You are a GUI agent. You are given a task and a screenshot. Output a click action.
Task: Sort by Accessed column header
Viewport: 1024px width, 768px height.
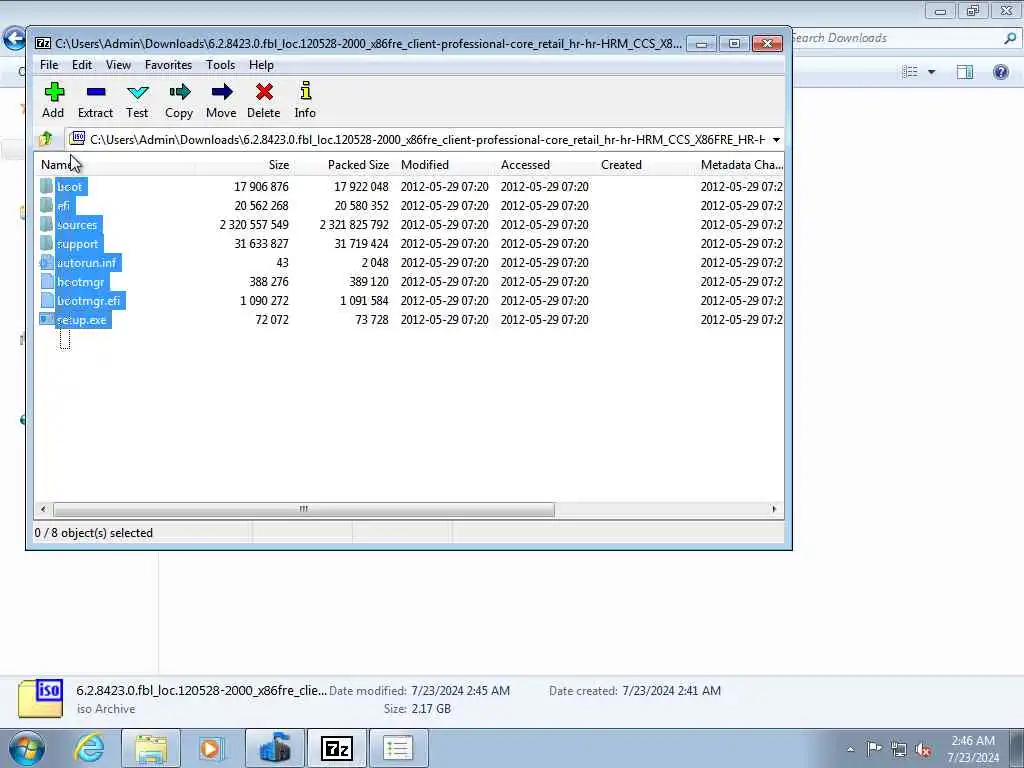pos(545,165)
